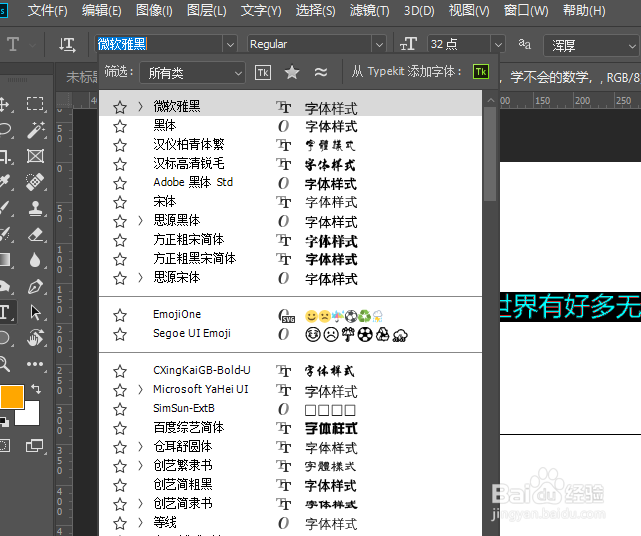Open the 32 点 font size dropdown

[x=498, y=44]
